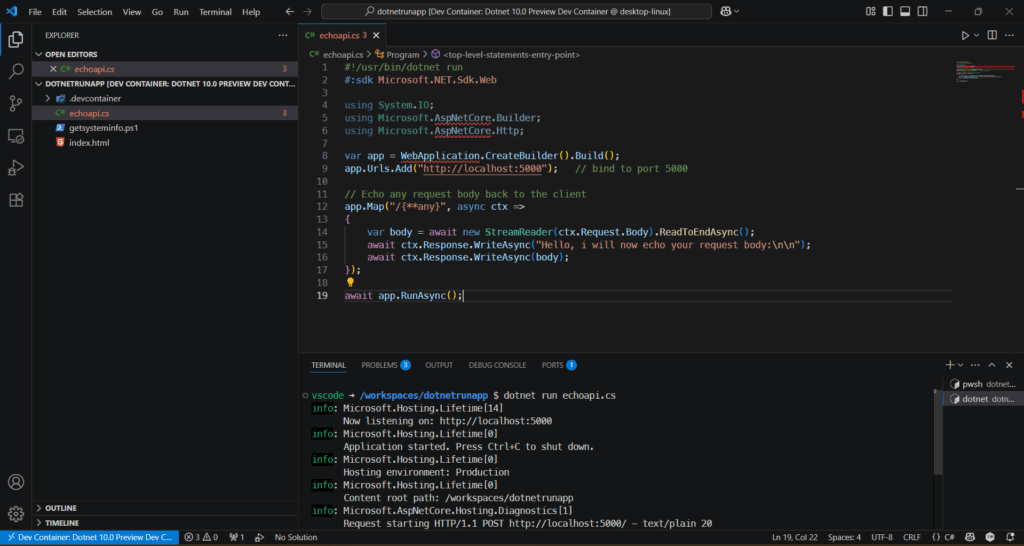Viewport: 1024px width, 546px height.
Task: Expand the Timeline section
Action: (x=39, y=523)
